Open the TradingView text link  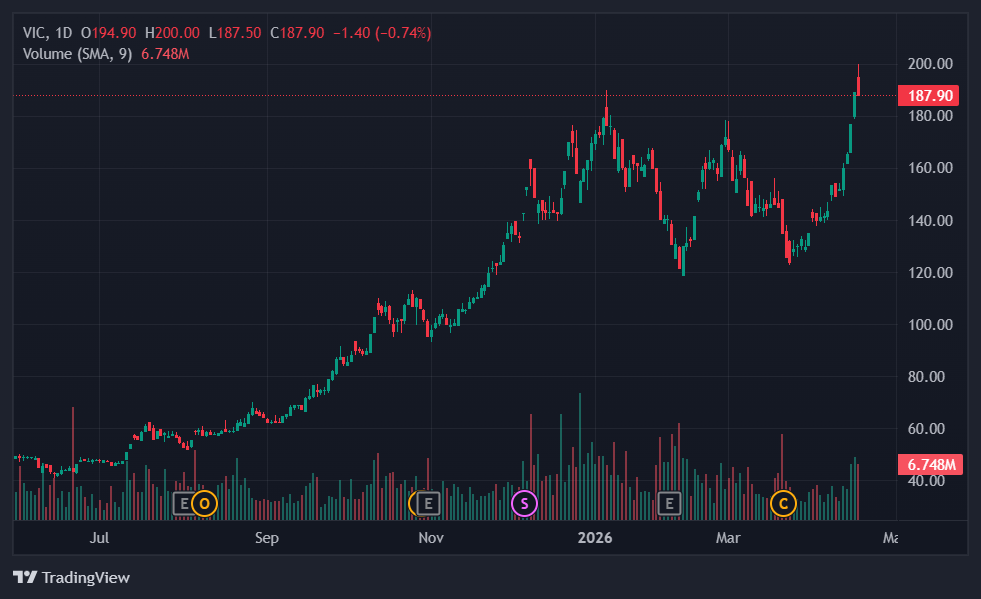(x=84, y=577)
